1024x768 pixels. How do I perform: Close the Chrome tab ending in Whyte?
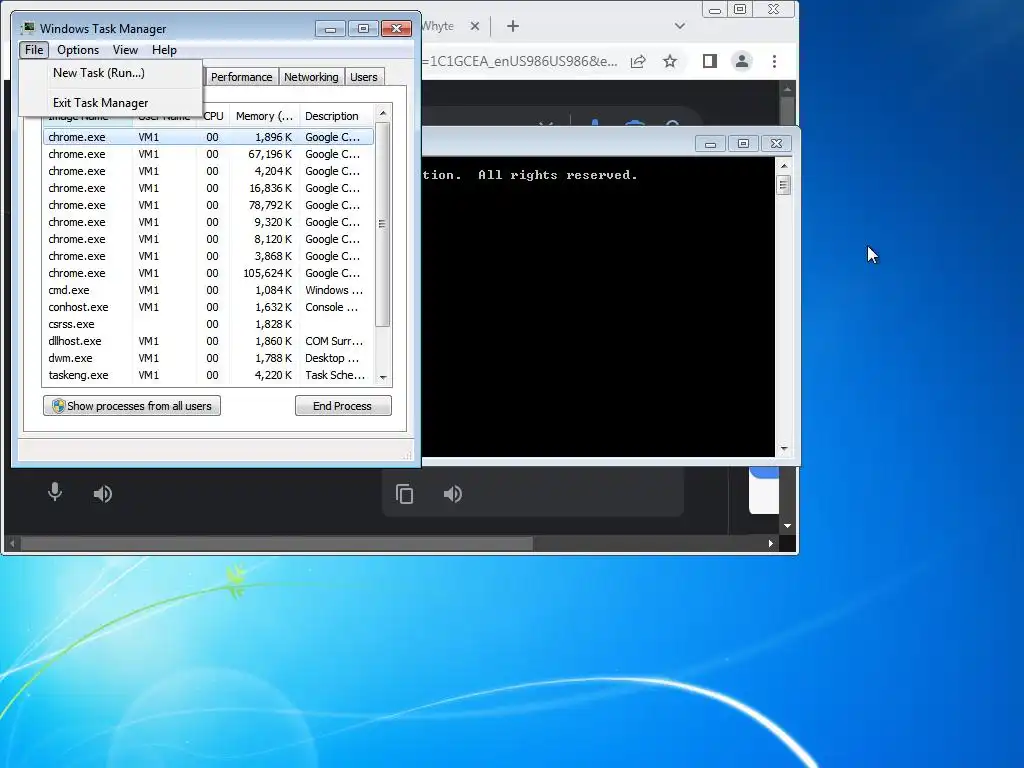[x=475, y=26]
